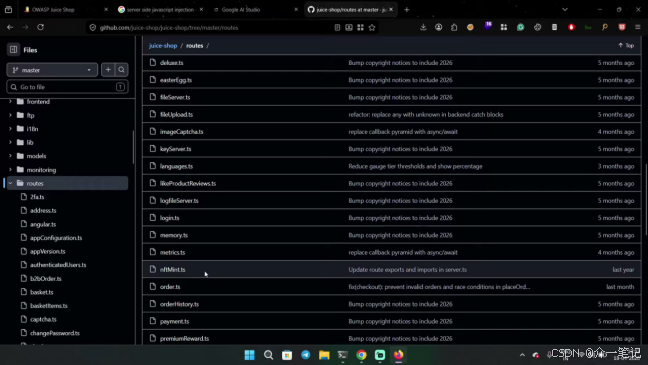Switch to server side javascript injection tab

click(159, 10)
